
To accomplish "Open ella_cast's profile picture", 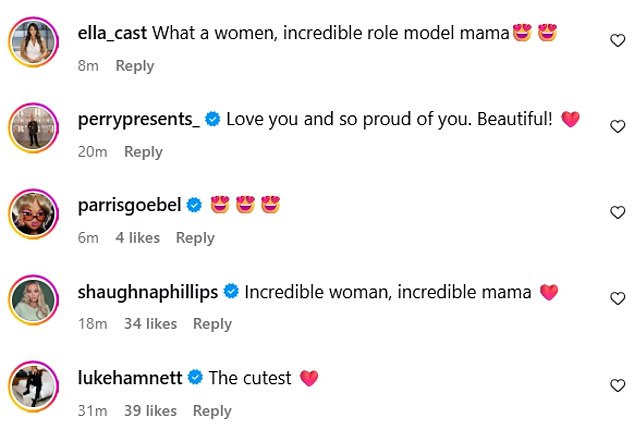I will coord(34,44).
